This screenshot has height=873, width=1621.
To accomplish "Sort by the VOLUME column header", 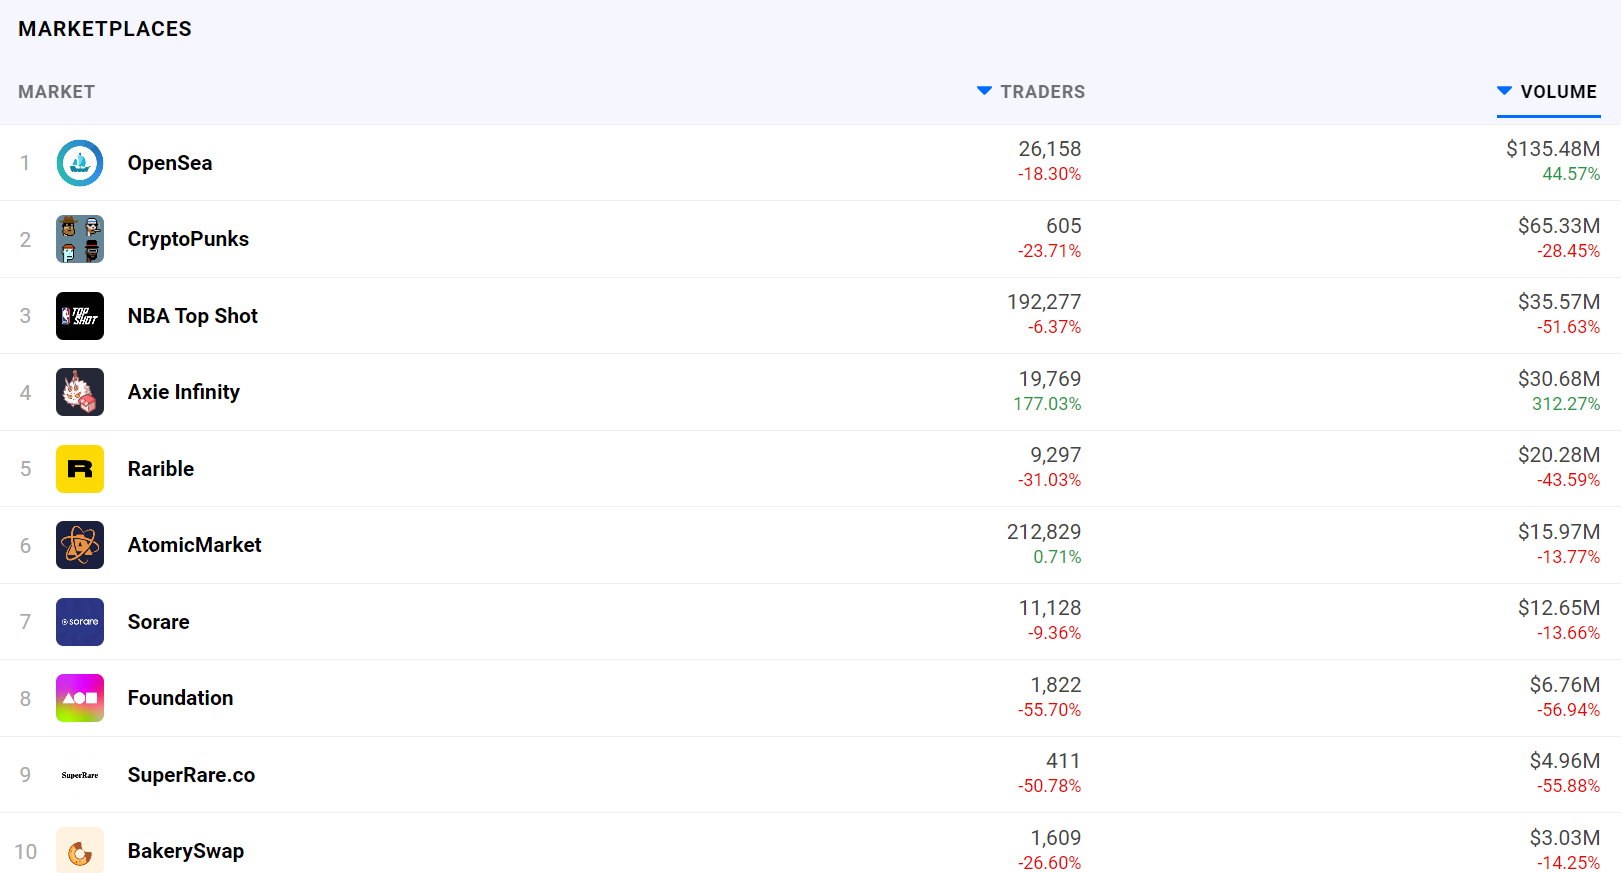I will 1548,92.
